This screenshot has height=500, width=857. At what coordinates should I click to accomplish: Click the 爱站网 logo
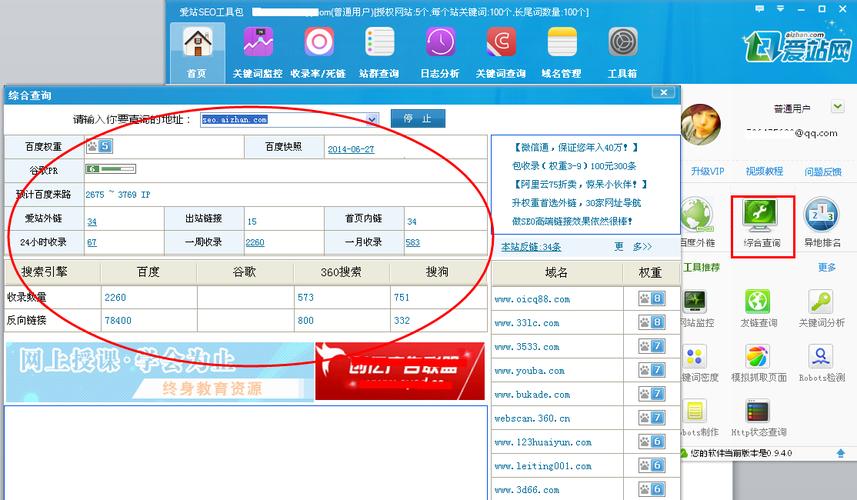tap(797, 45)
